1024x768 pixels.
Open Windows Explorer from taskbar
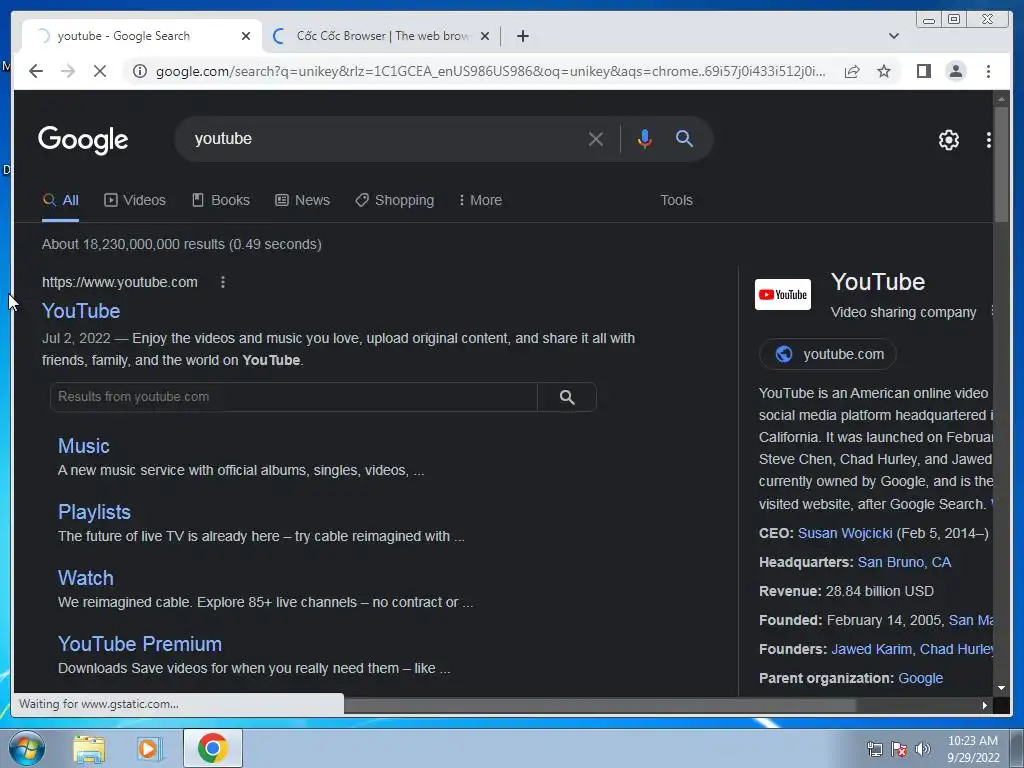point(89,749)
